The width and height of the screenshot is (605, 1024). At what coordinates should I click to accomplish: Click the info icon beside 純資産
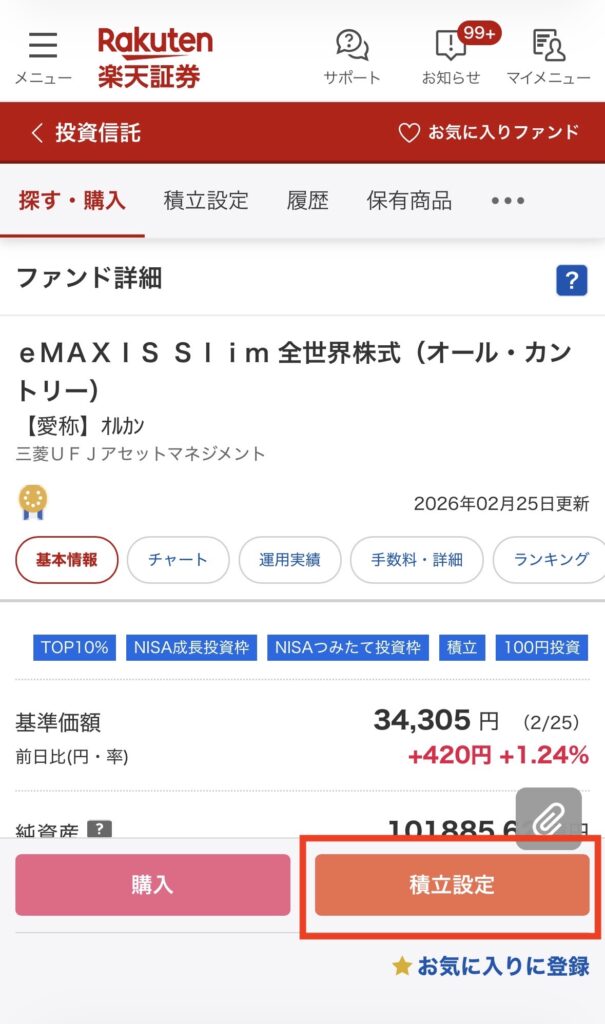click(99, 830)
